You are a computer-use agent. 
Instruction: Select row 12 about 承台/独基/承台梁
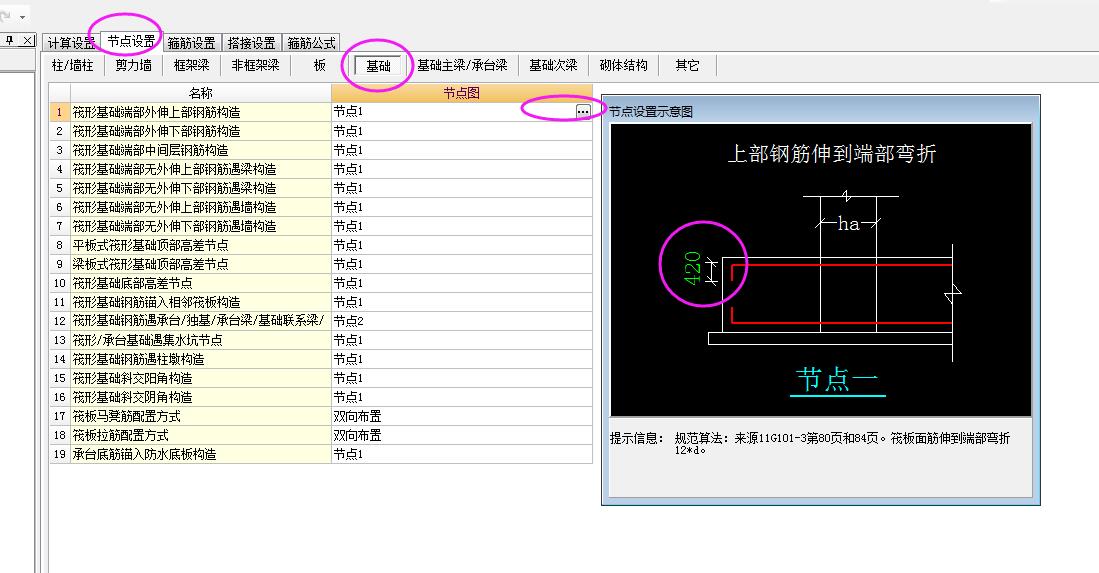click(200, 321)
